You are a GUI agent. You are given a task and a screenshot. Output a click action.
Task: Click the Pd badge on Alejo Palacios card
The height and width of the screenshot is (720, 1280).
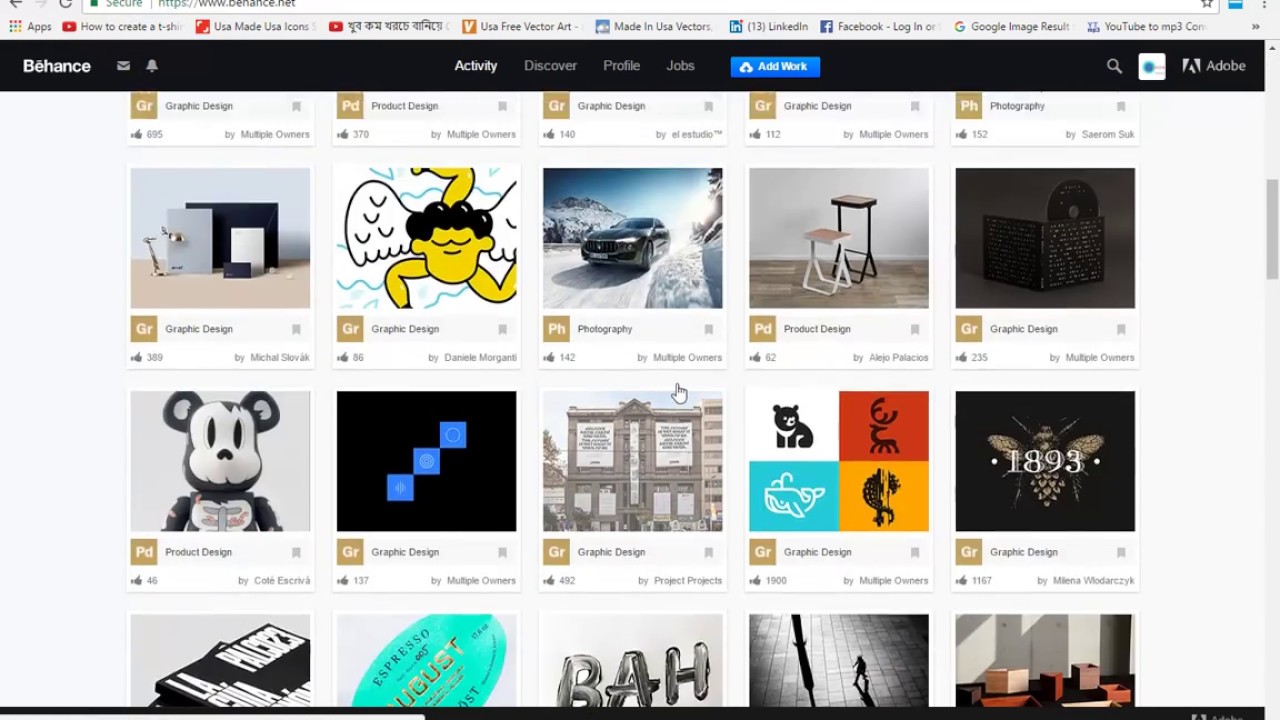point(762,329)
